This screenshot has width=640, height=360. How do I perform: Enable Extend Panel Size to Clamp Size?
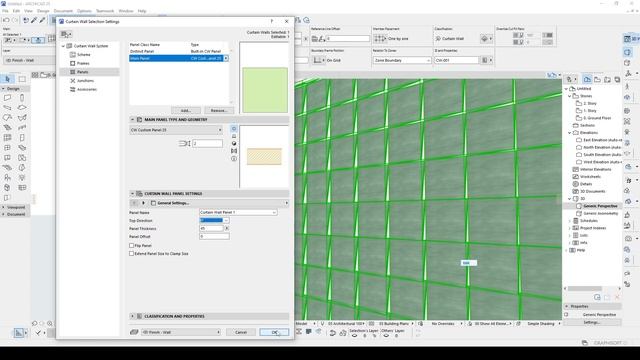[132, 253]
